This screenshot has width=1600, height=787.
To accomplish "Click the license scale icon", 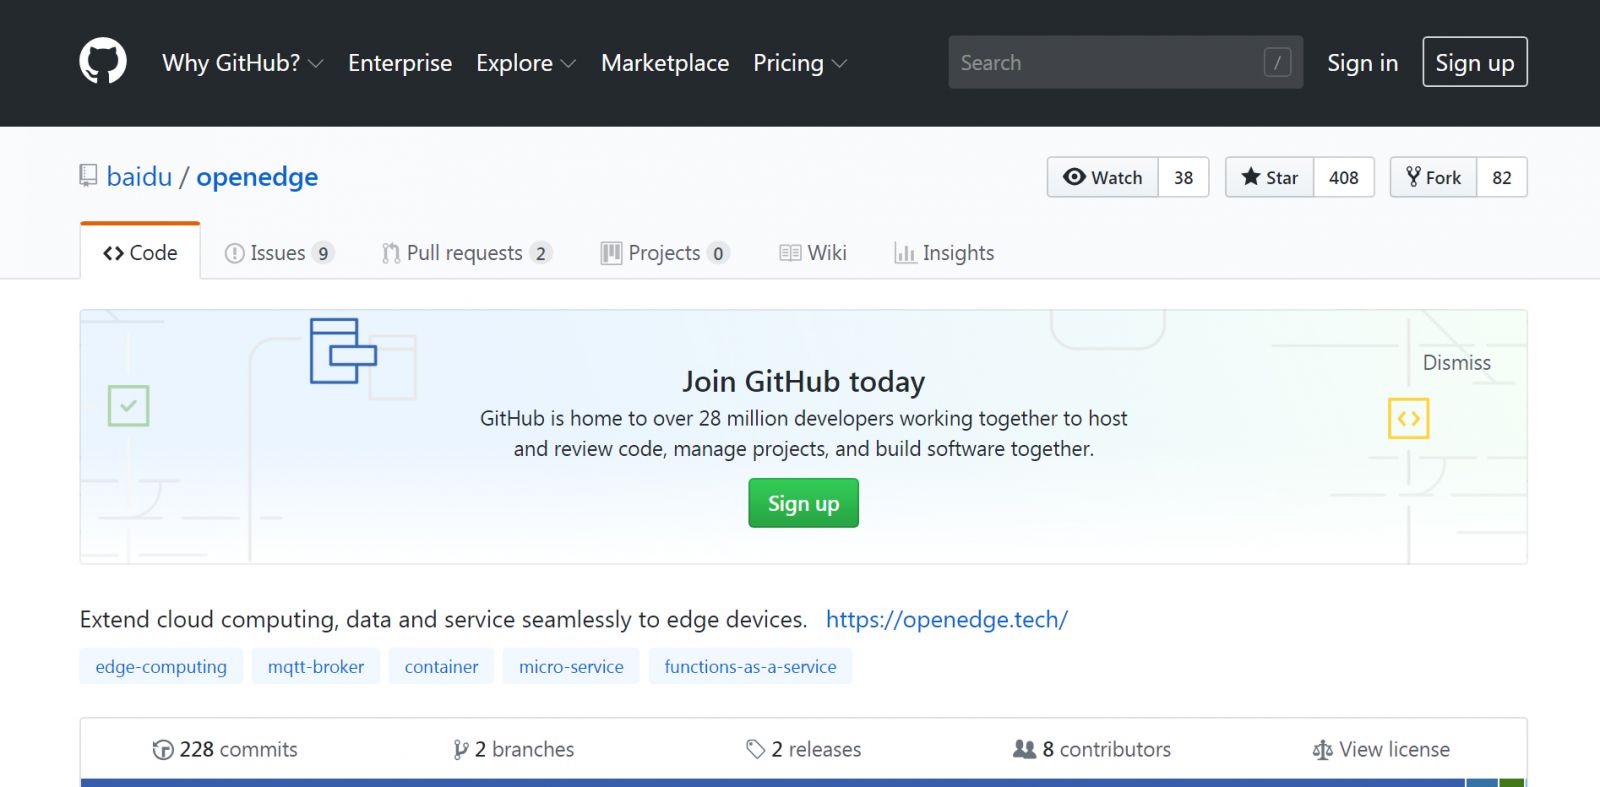I will coord(1322,750).
